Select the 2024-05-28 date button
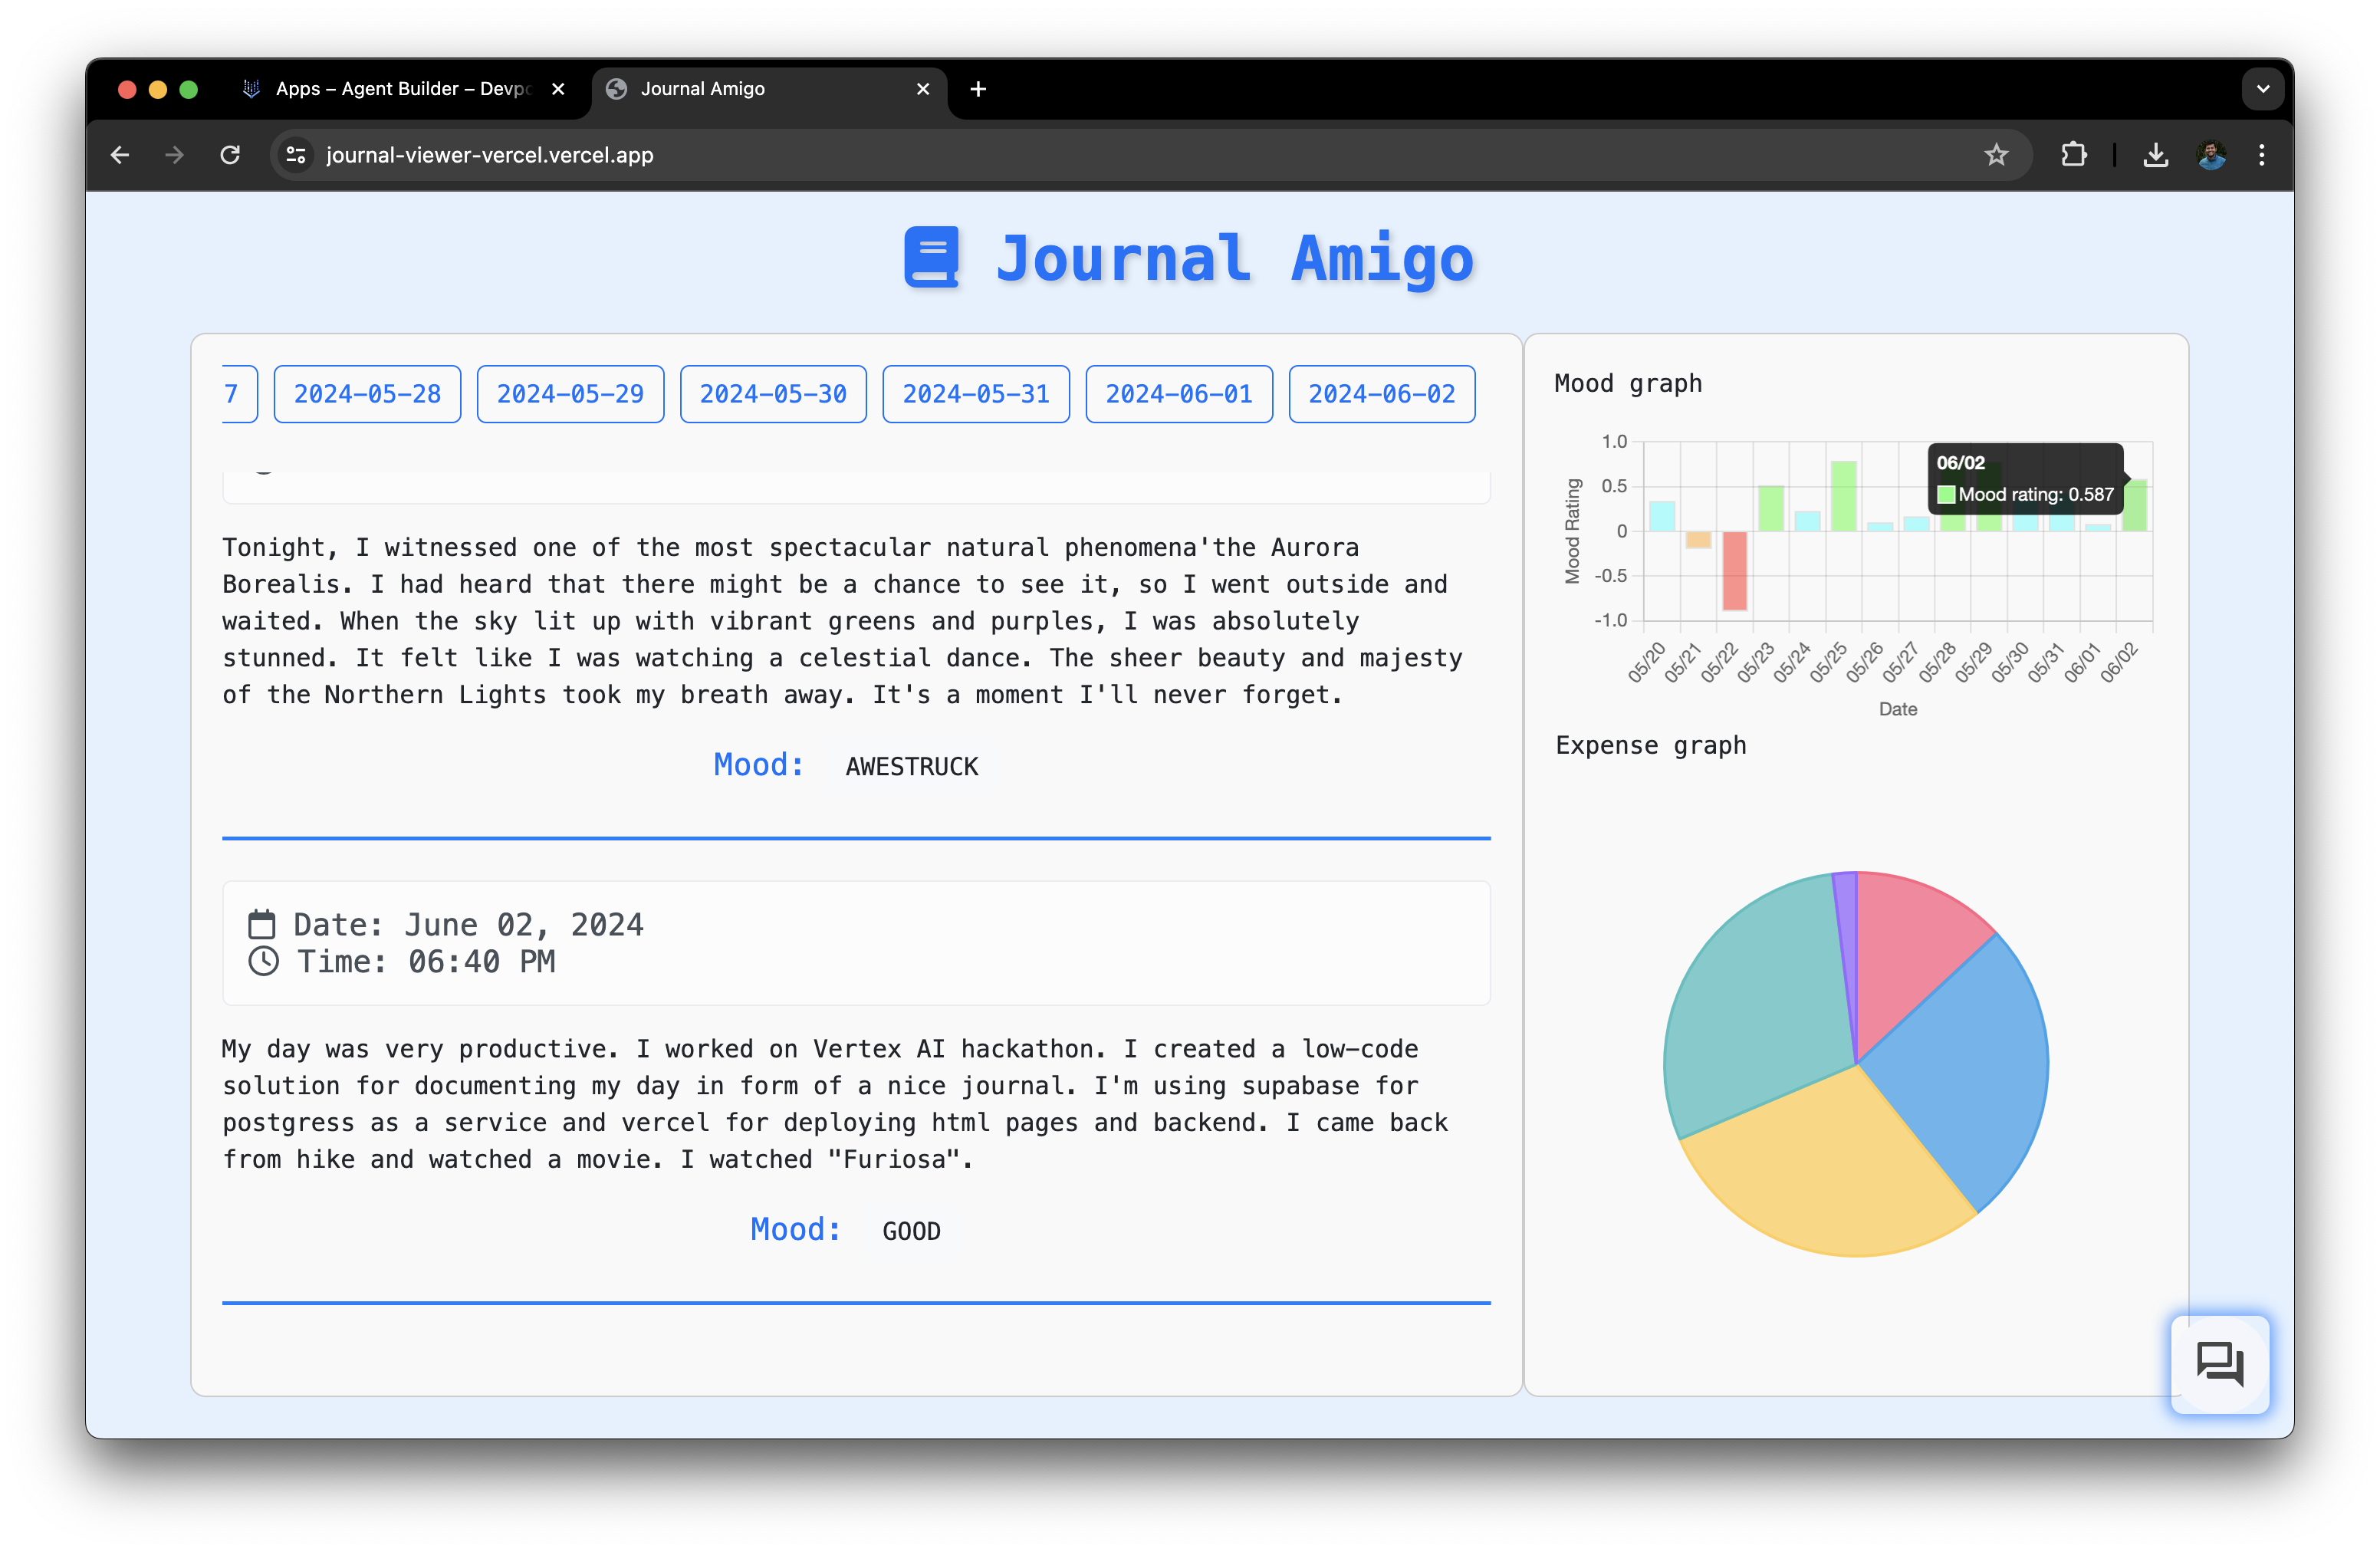2380x1552 pixels. (x=367, y=394)
